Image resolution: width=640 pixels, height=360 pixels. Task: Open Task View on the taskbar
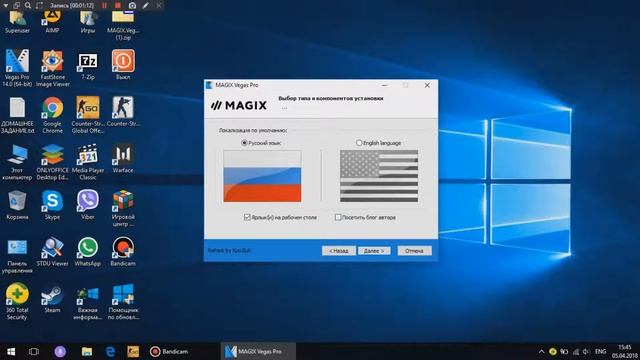click(33, 351)
